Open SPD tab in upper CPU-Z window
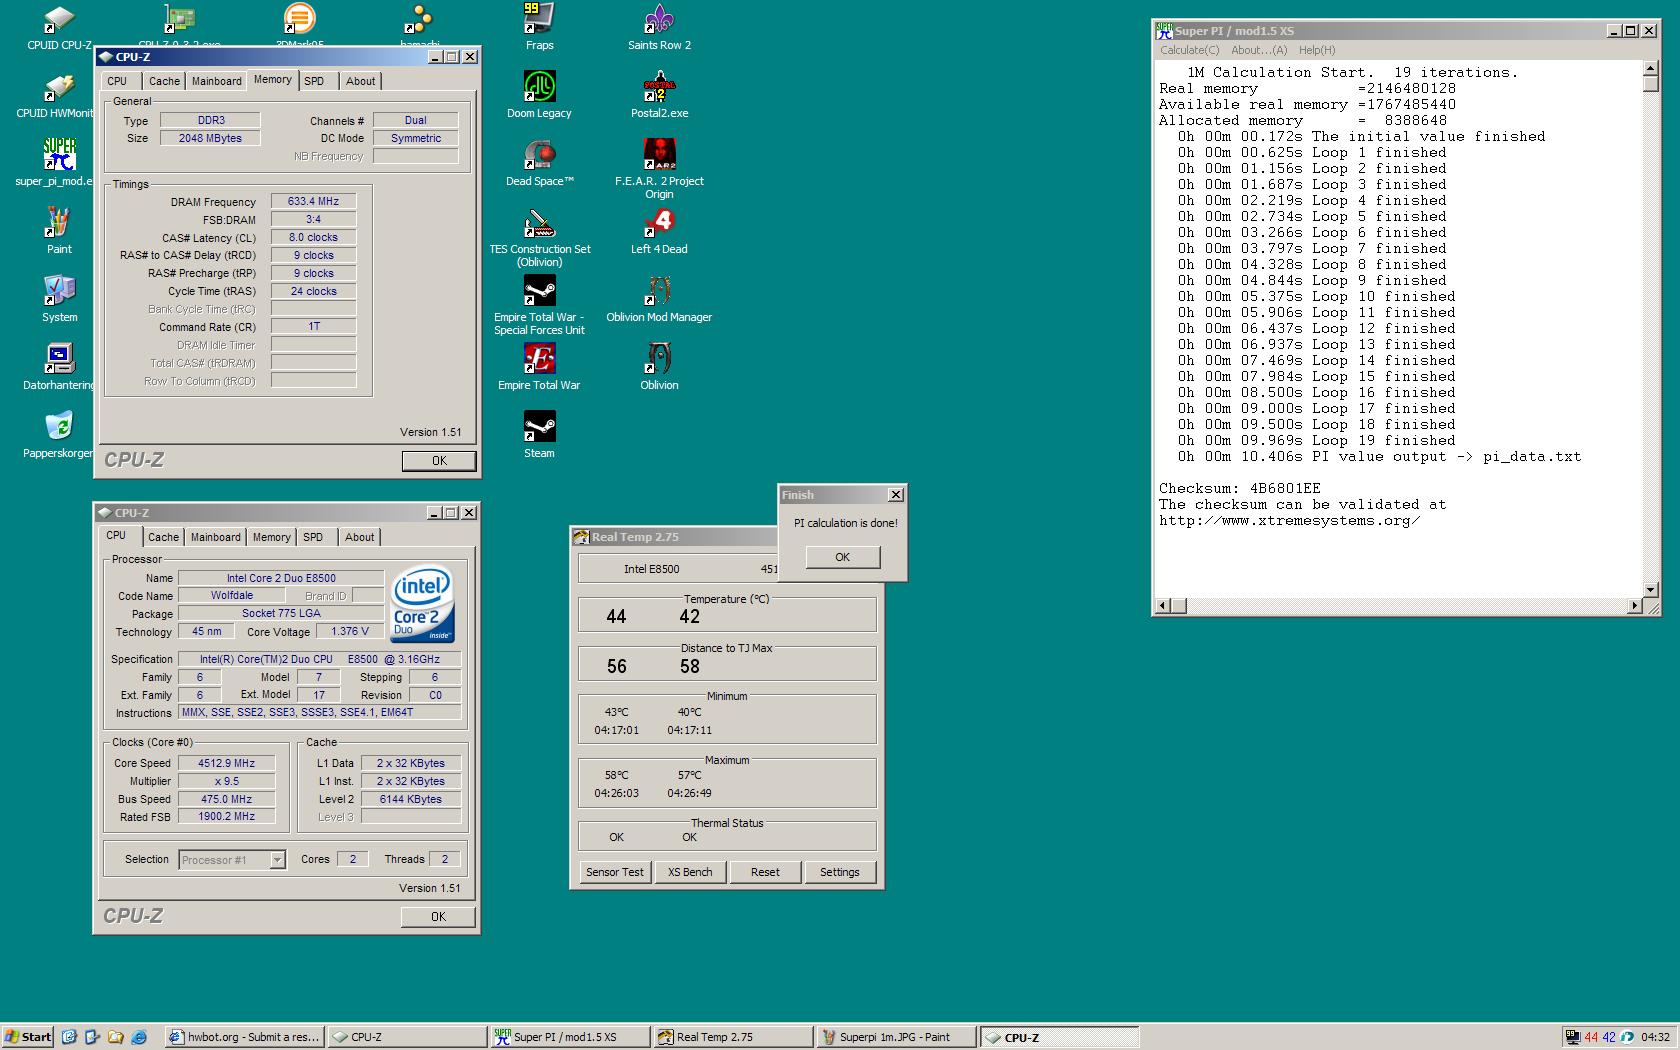Viewport: 1680px width, 1050px height. click(x=314, y=81)
